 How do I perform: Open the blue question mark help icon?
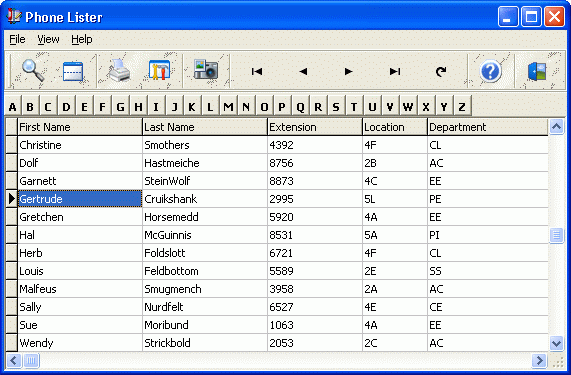[491, 71]
